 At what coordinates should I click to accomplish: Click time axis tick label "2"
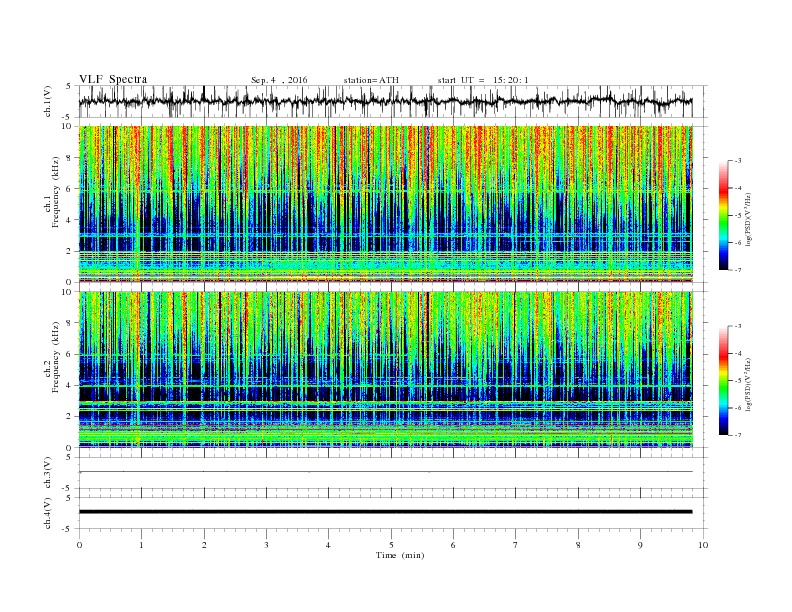[204, 545]
